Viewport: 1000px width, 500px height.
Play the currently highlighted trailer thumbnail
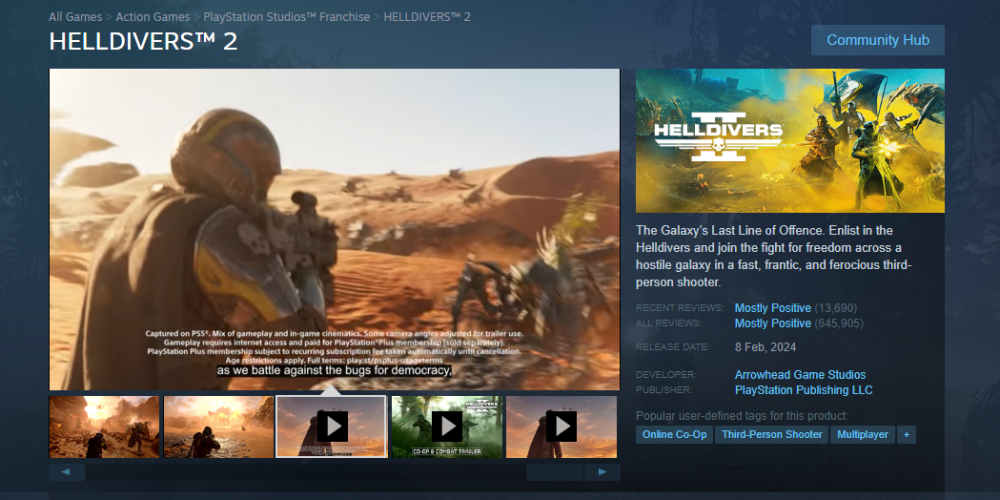331,427
